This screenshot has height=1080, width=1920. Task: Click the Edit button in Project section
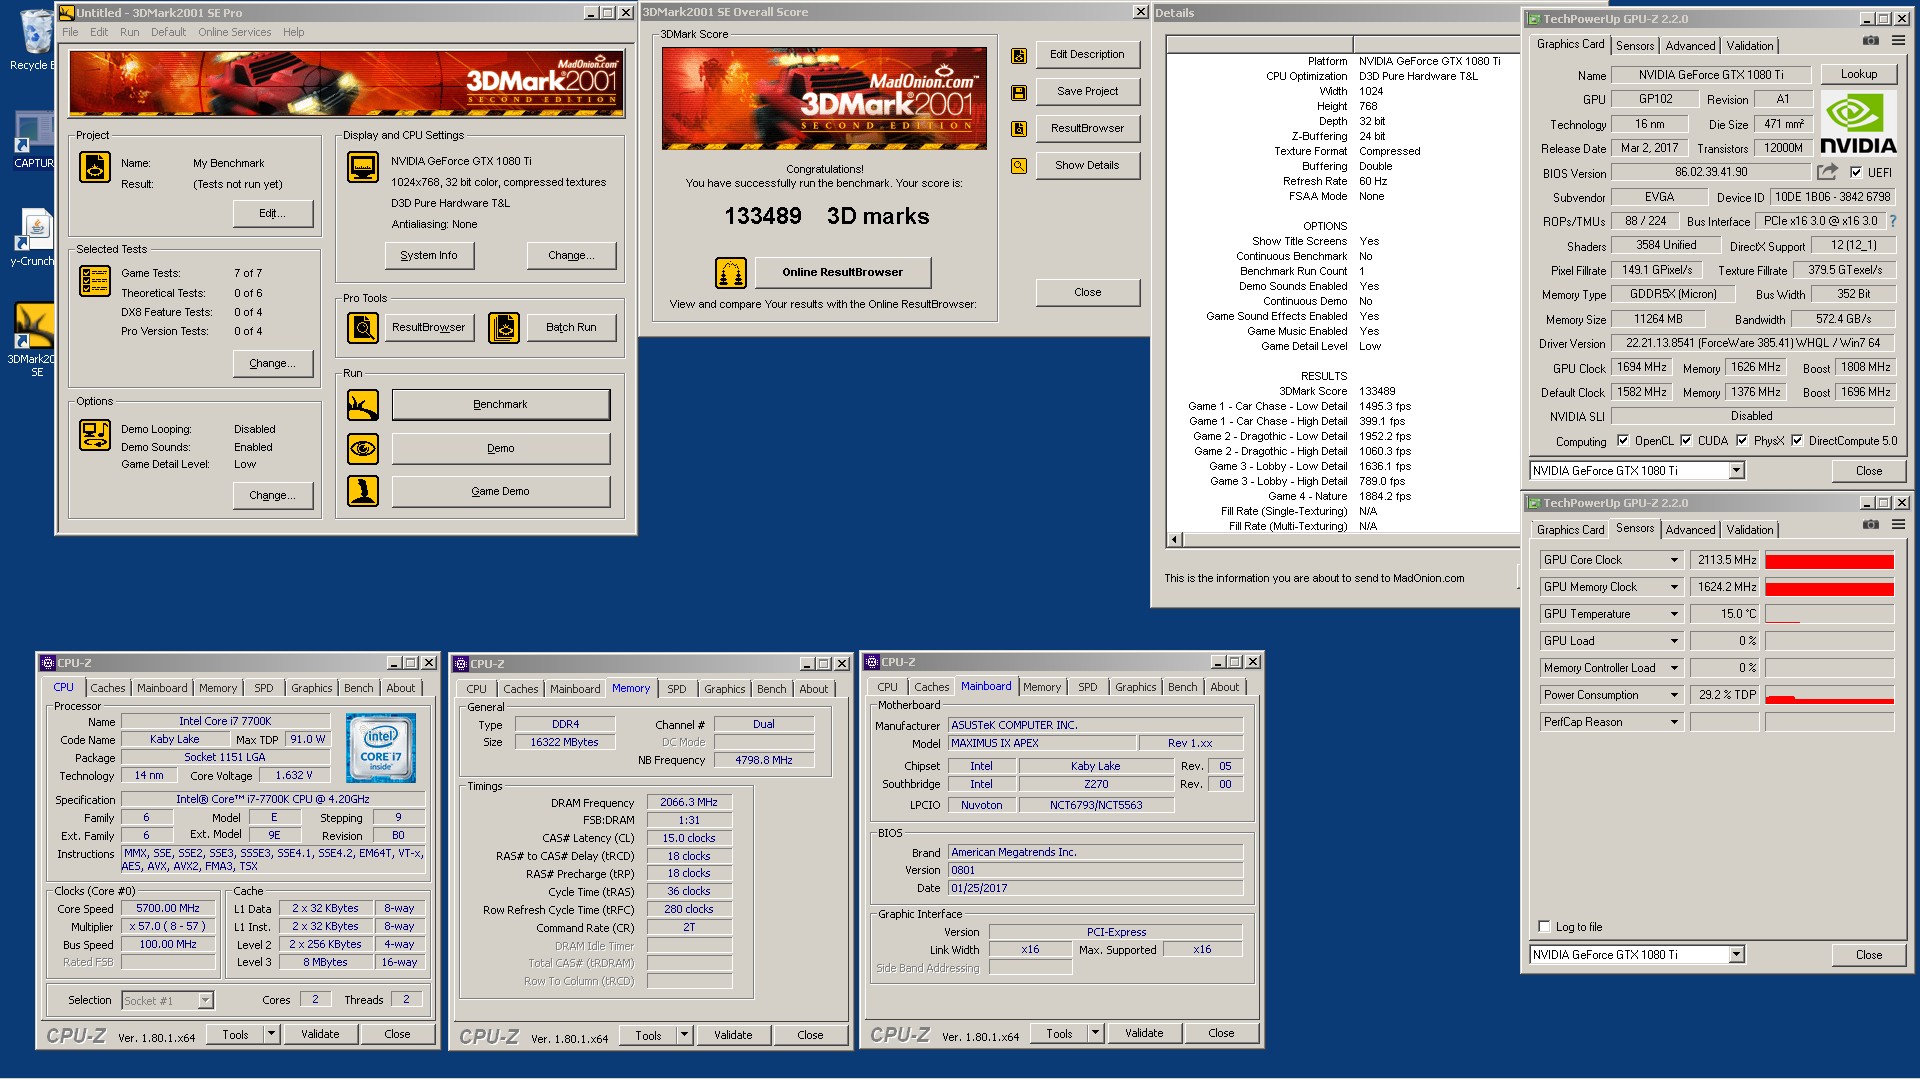[272, 213]
